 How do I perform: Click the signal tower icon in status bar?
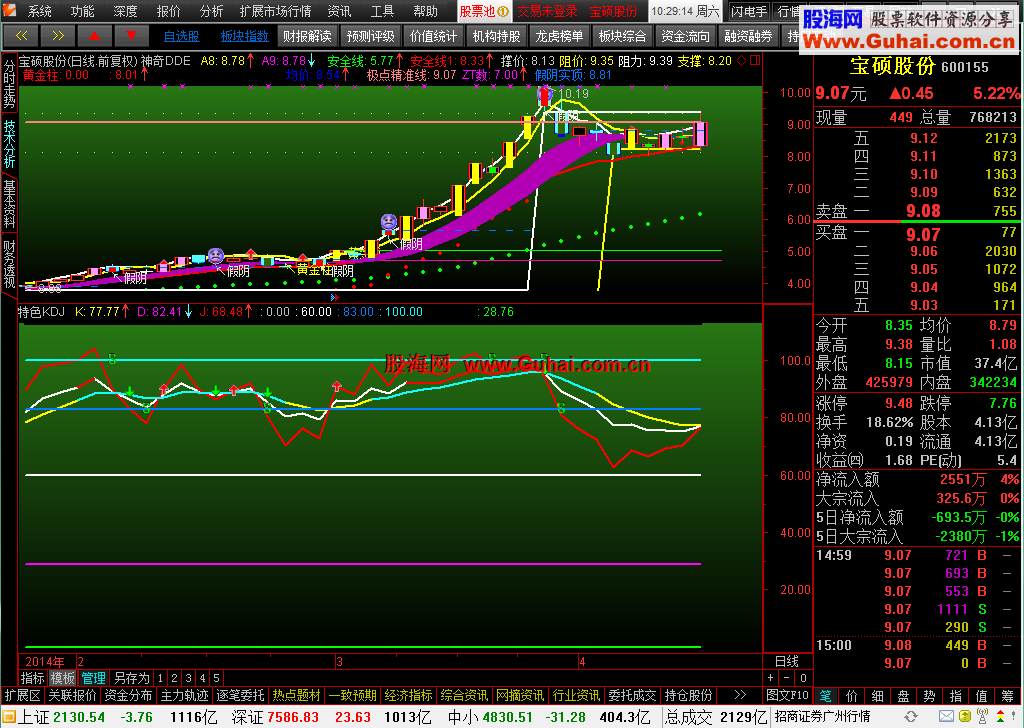982,717
